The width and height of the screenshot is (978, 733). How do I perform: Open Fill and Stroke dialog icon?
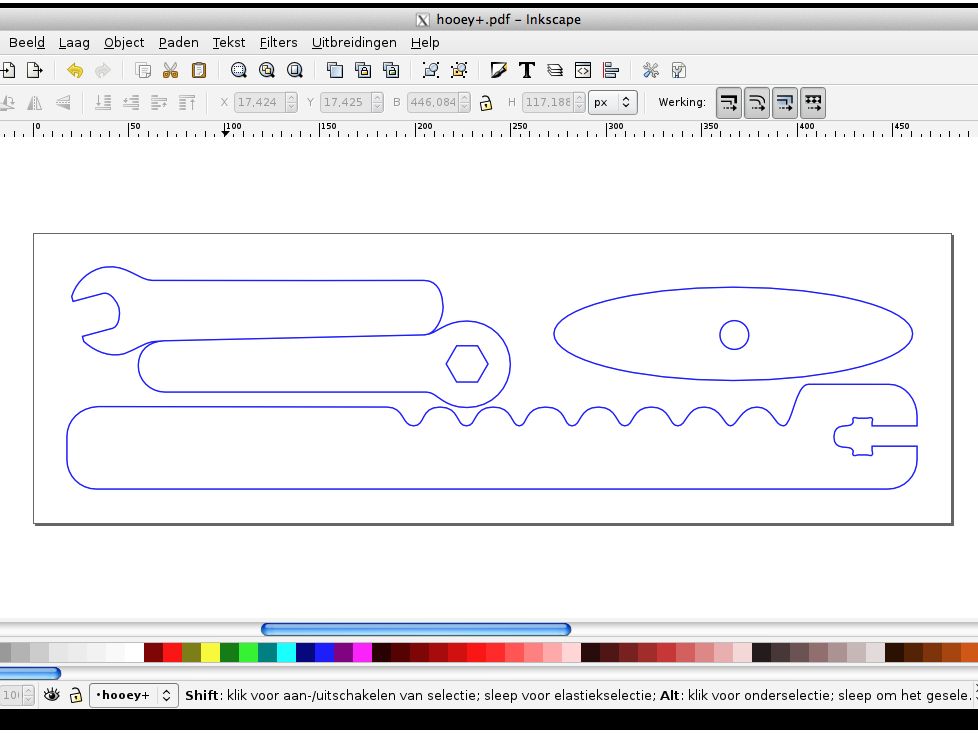tap(498, 70)
